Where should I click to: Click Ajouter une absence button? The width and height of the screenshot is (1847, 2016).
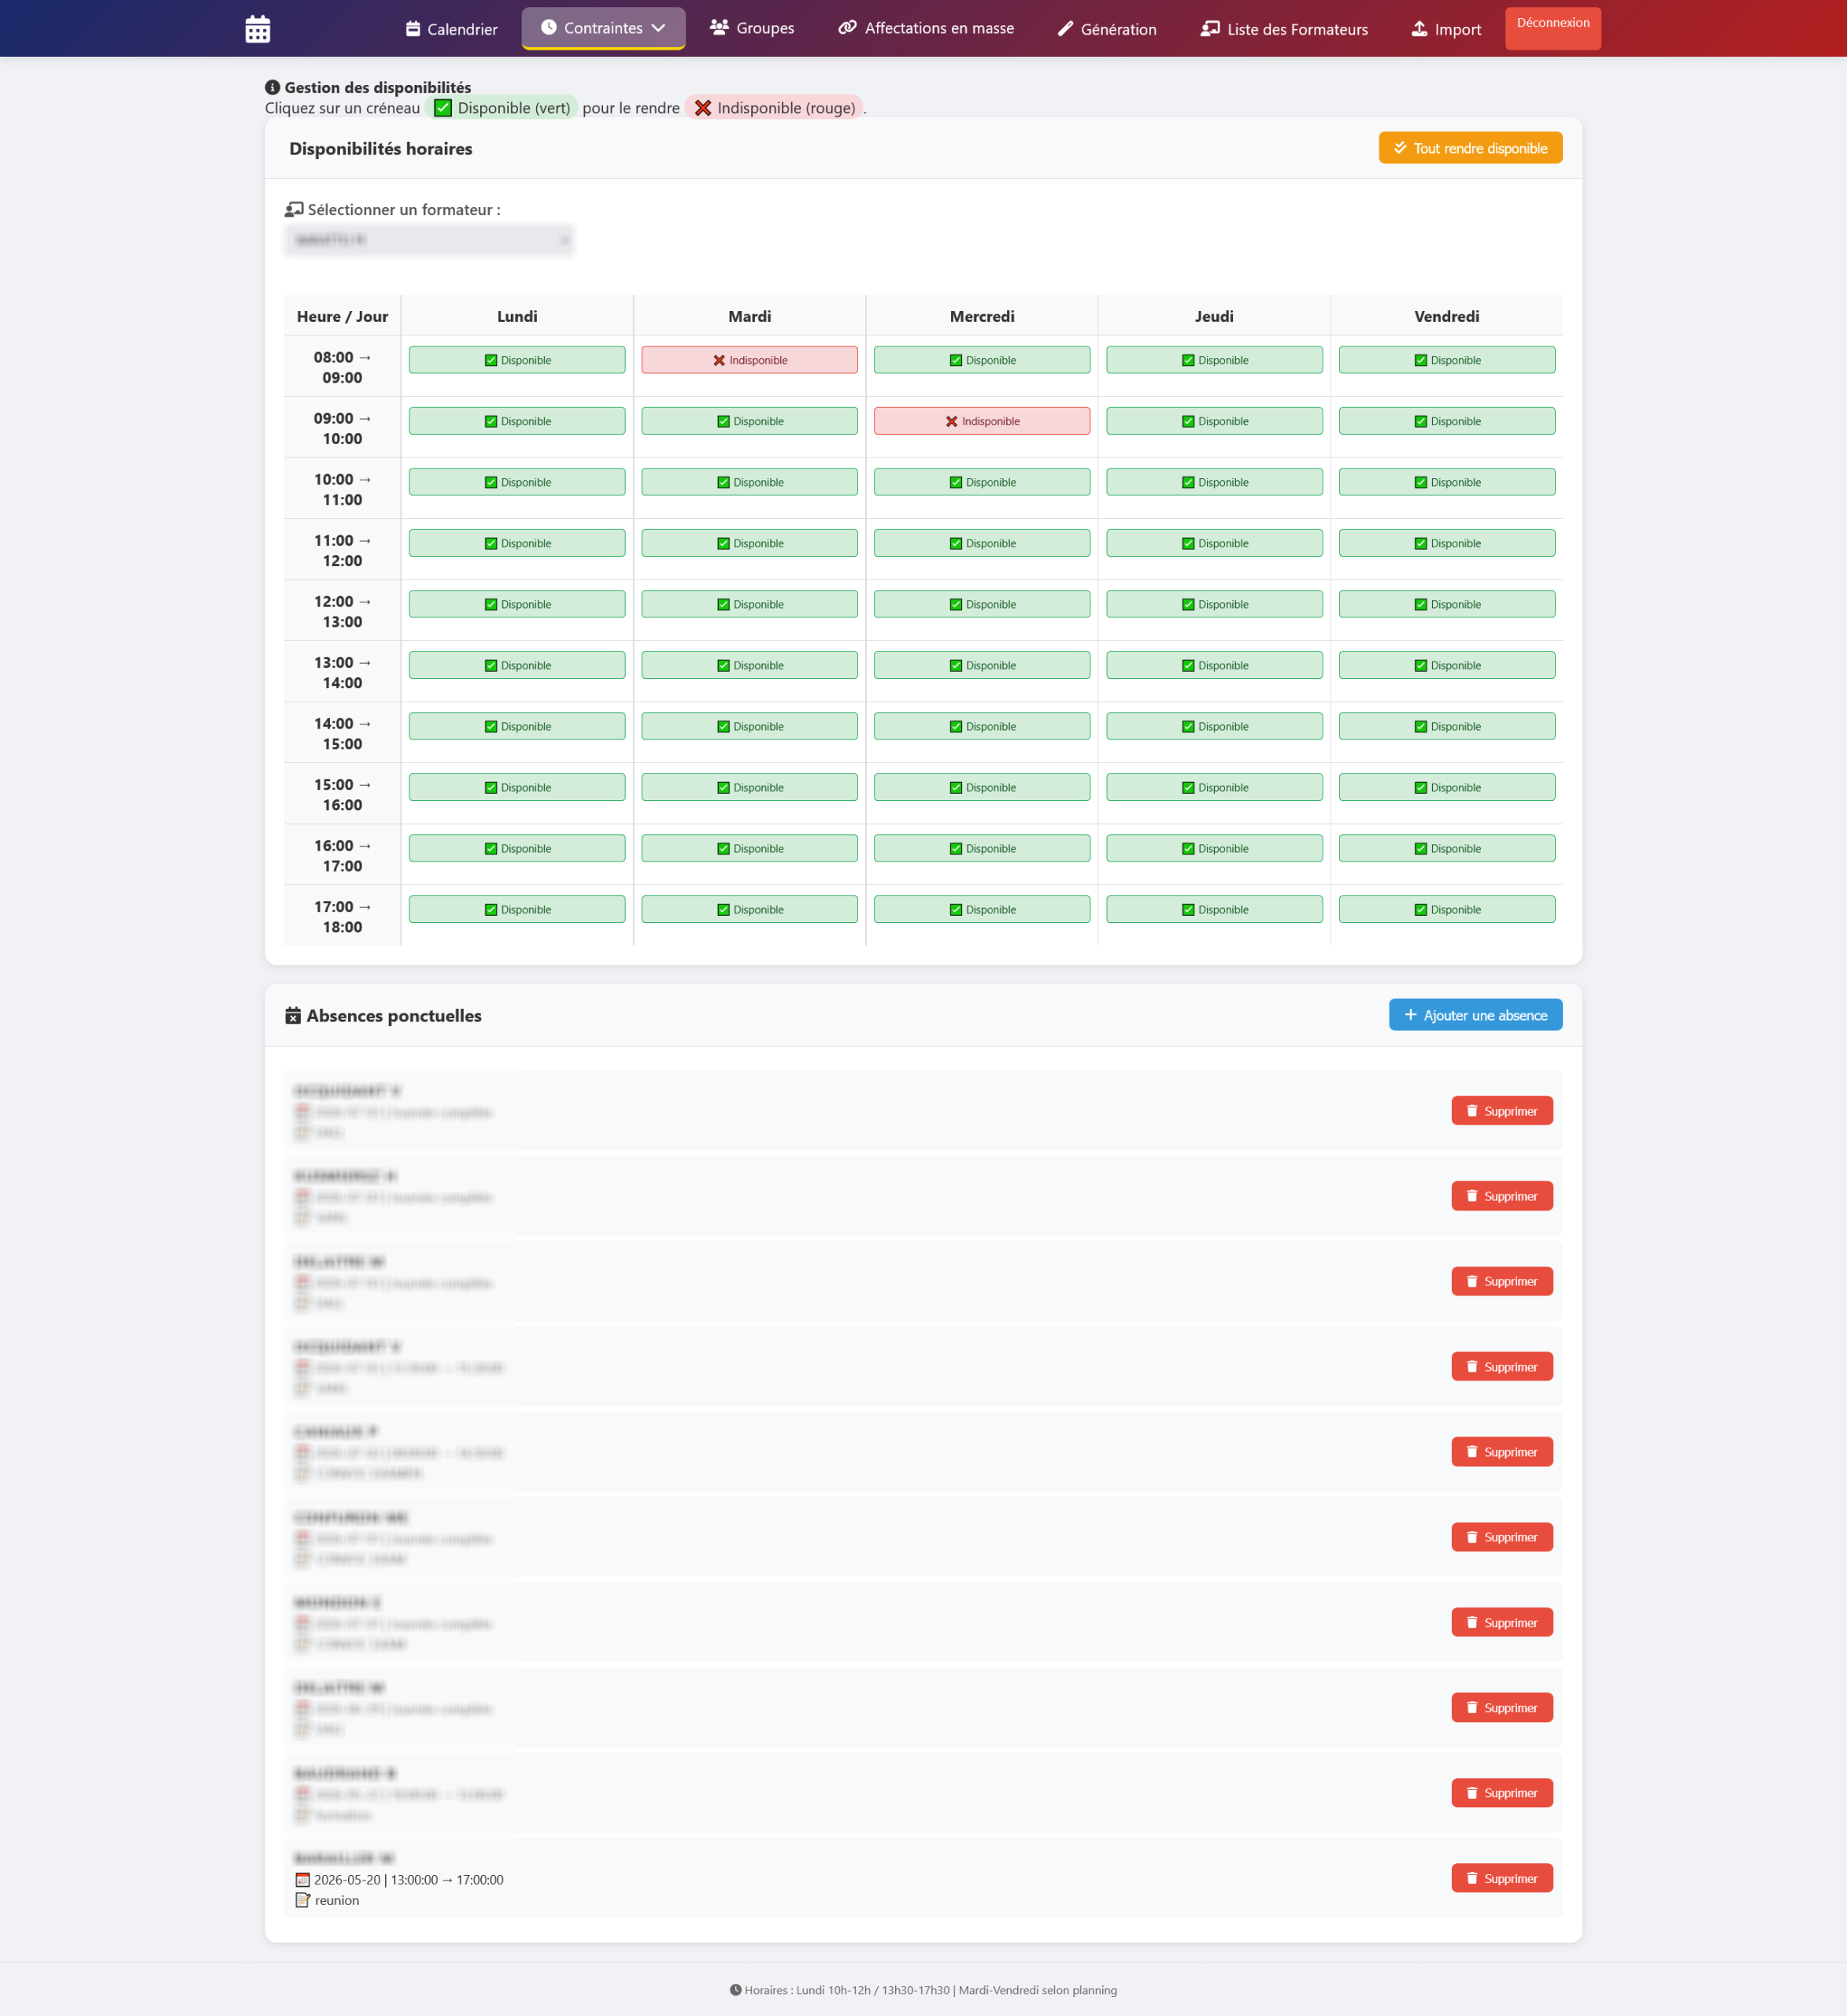point(1475,1015)
